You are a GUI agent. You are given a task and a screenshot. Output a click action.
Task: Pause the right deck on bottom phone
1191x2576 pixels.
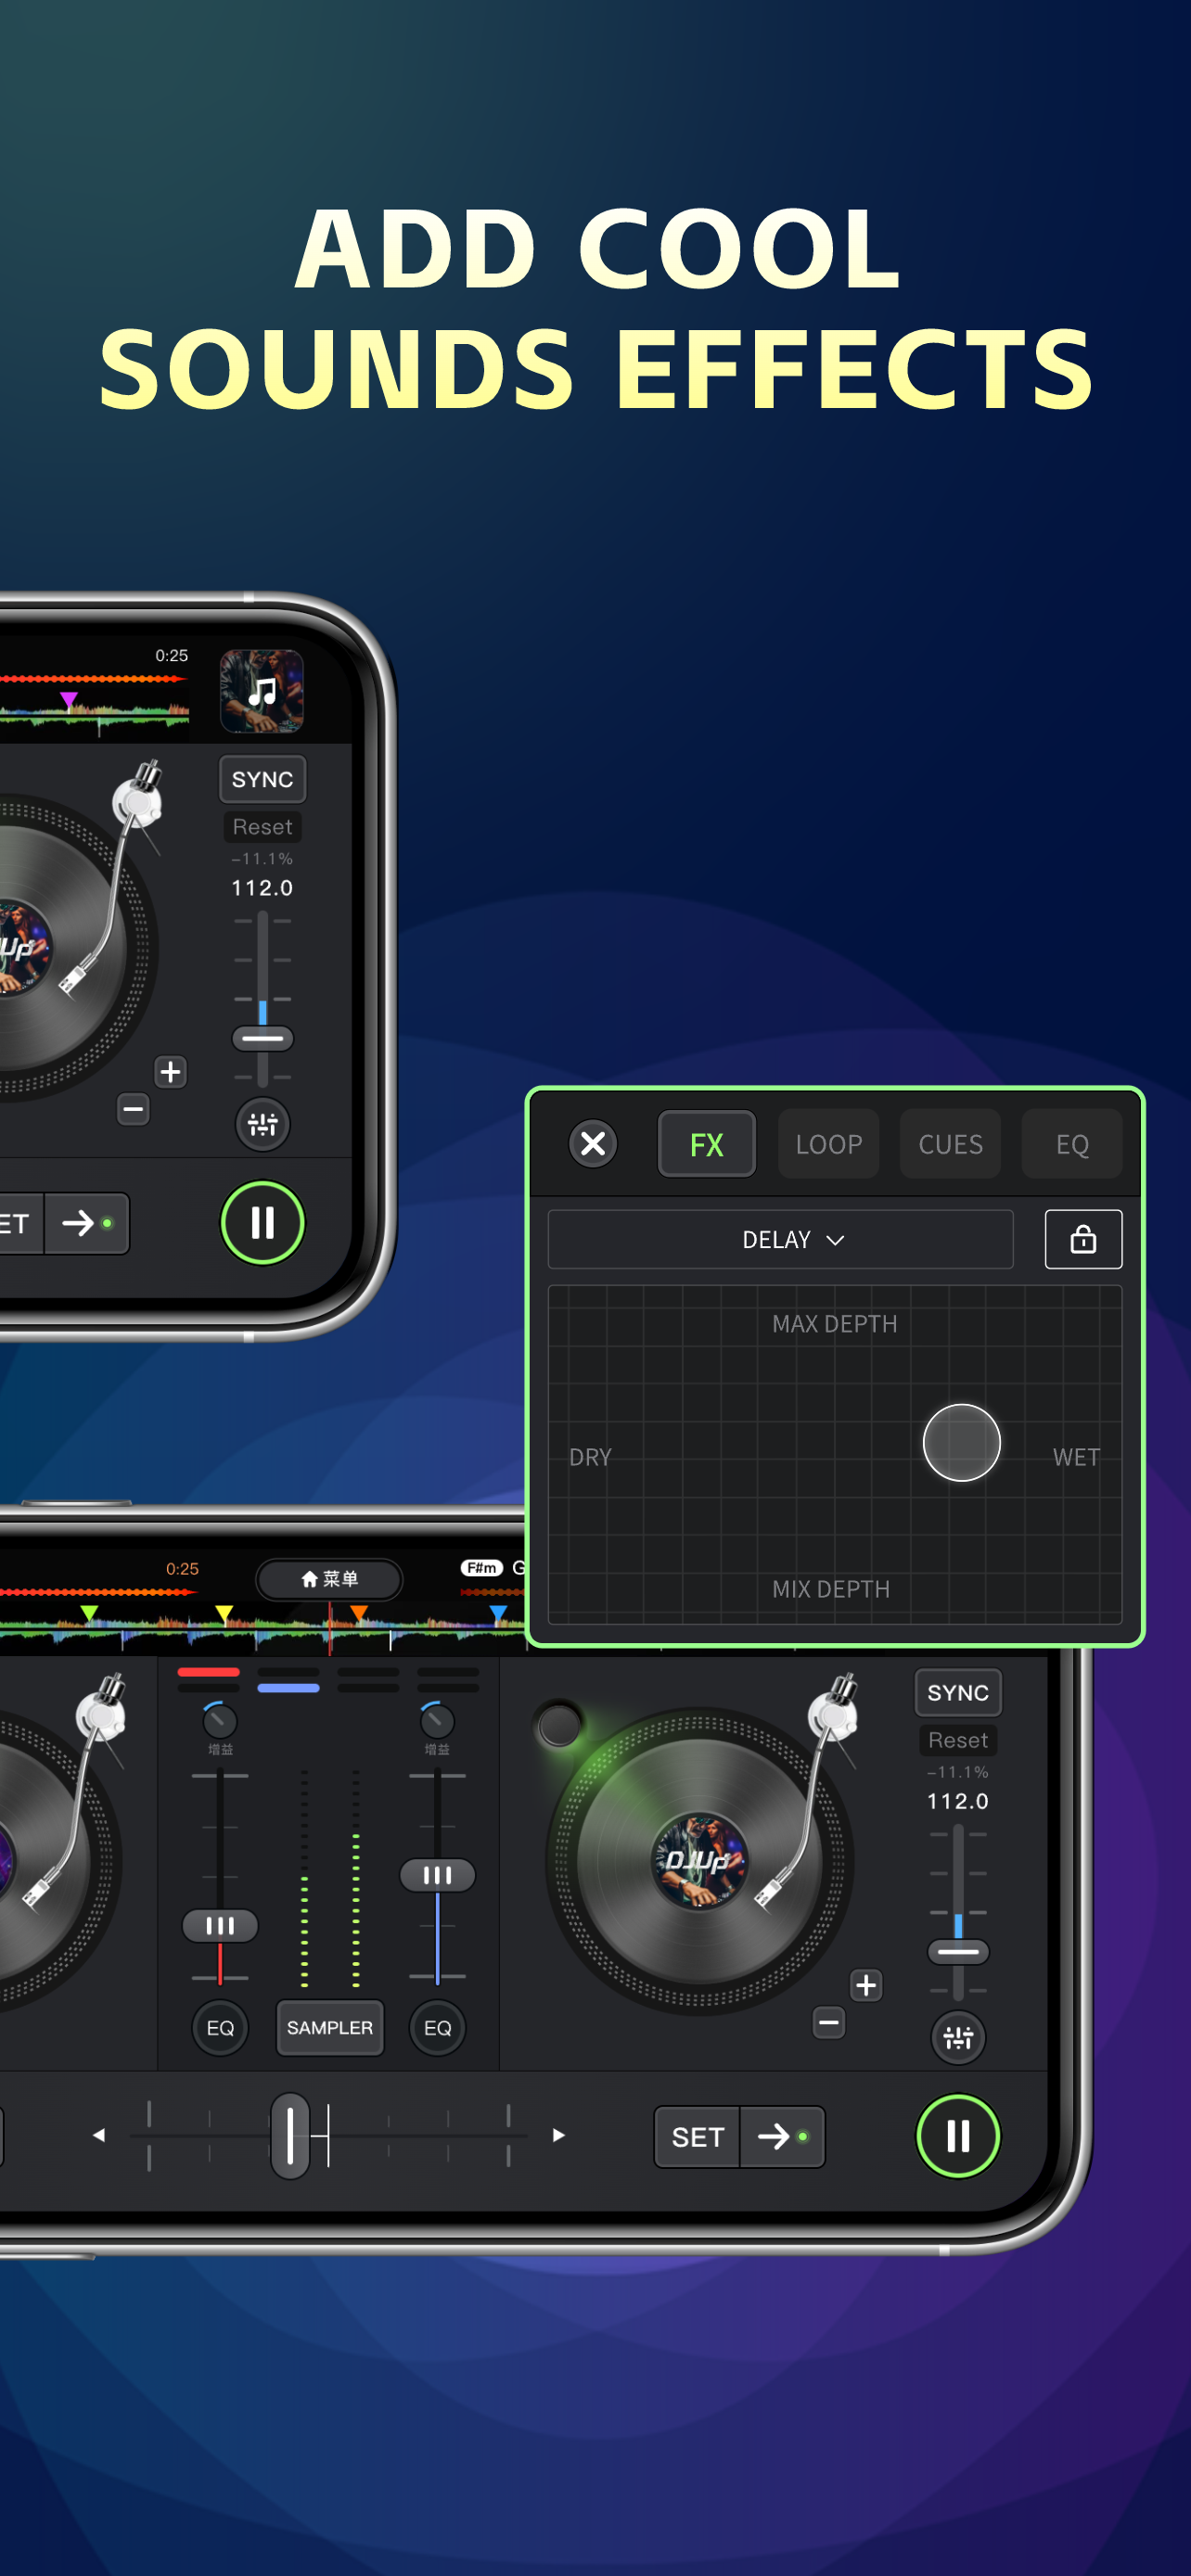[x=958, y=2136]
